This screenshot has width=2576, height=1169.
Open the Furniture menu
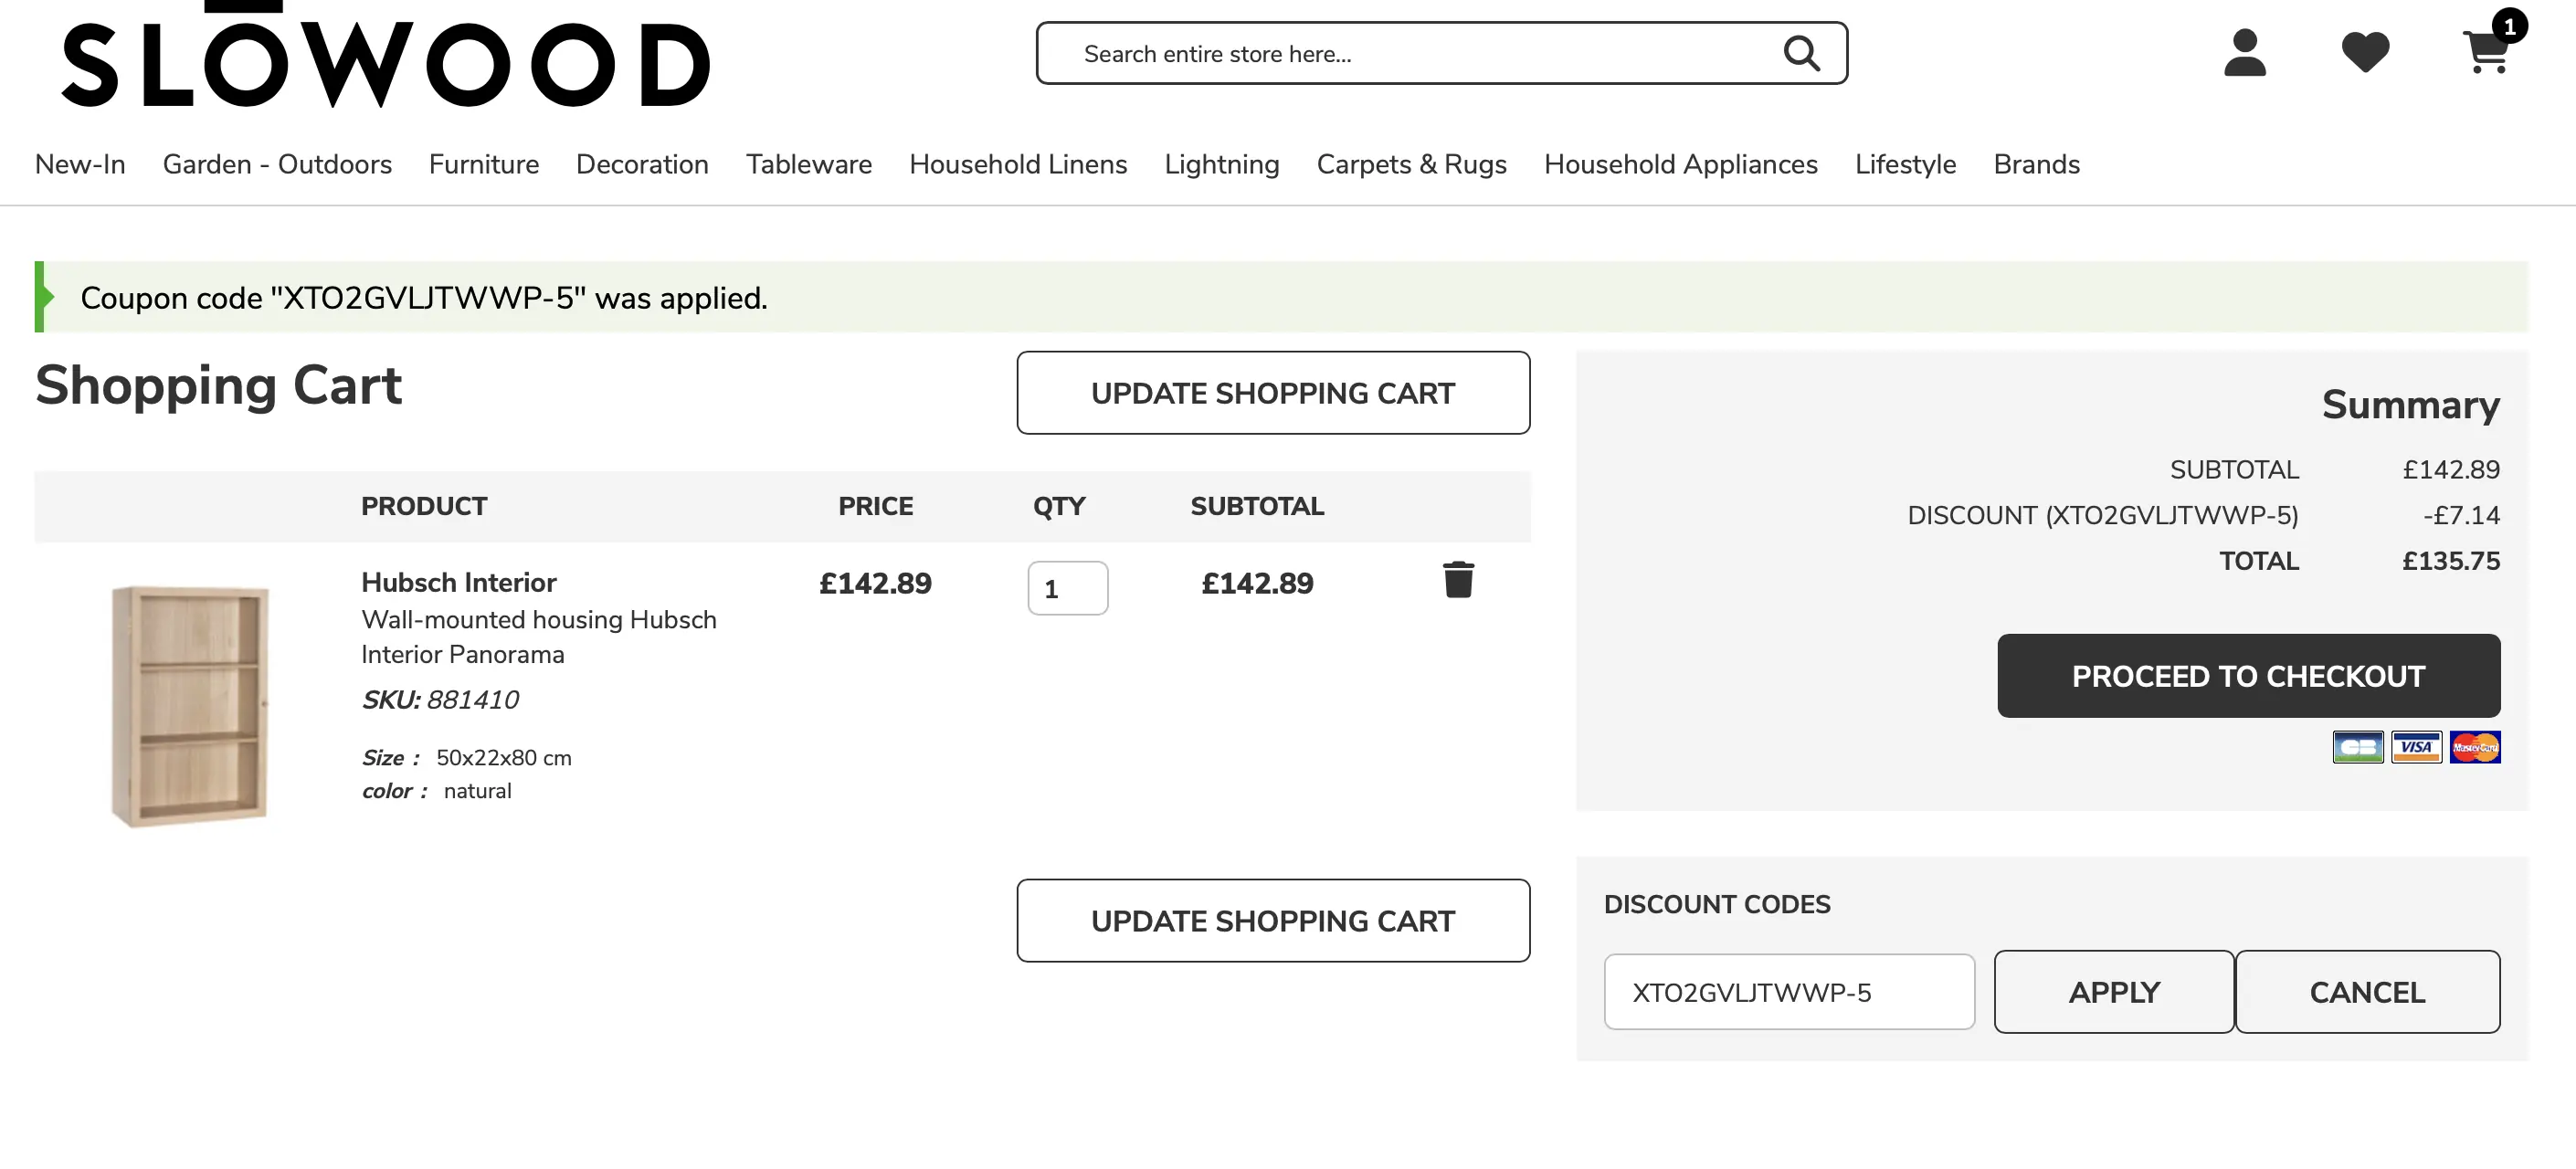[x=484, y=164]
